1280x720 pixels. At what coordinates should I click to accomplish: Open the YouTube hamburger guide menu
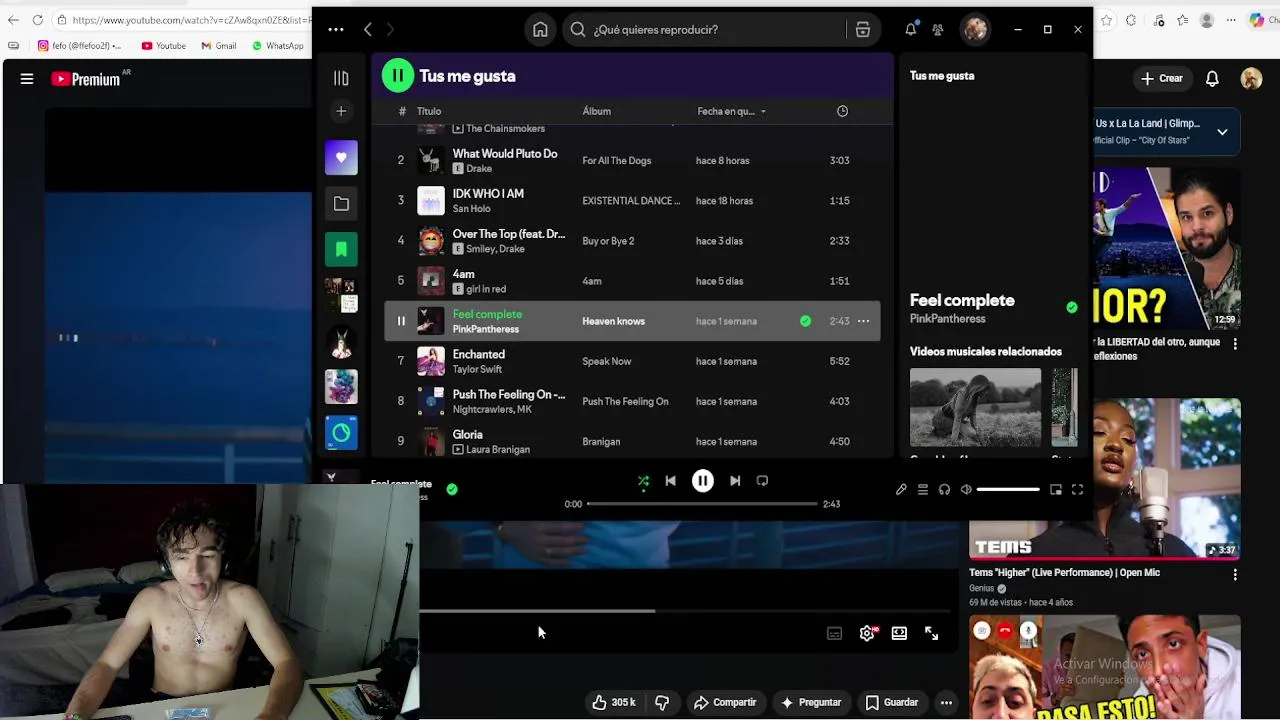coord(27,79)
